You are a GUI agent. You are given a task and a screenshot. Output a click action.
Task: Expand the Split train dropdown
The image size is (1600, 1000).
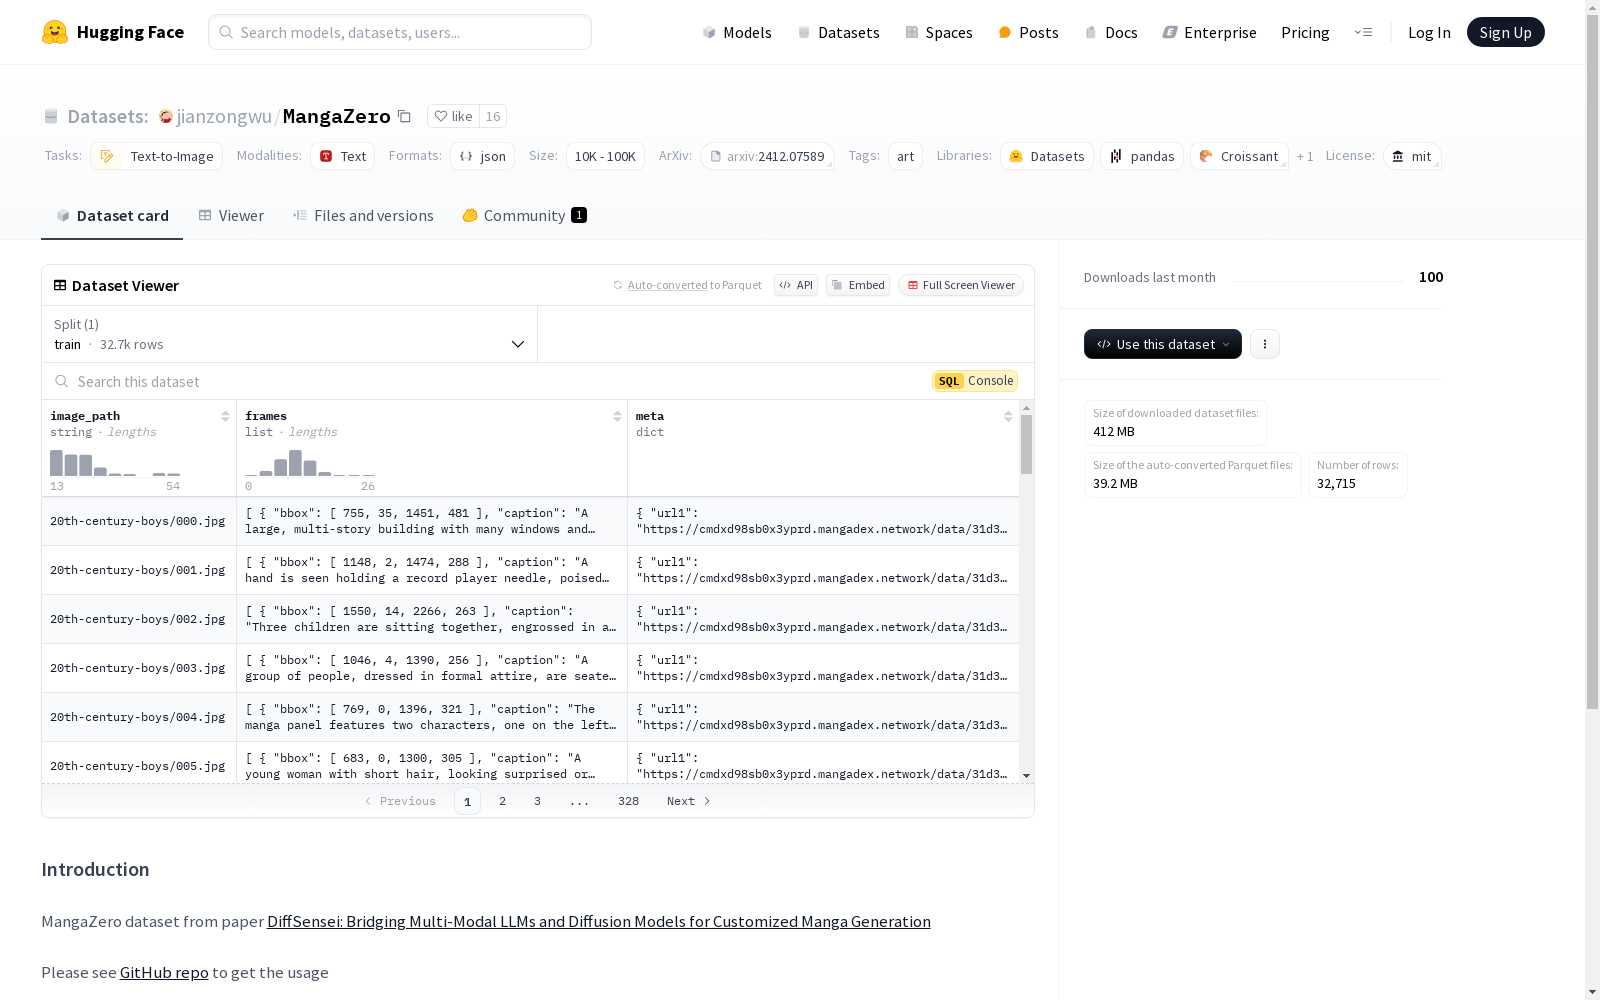point(290,334)
